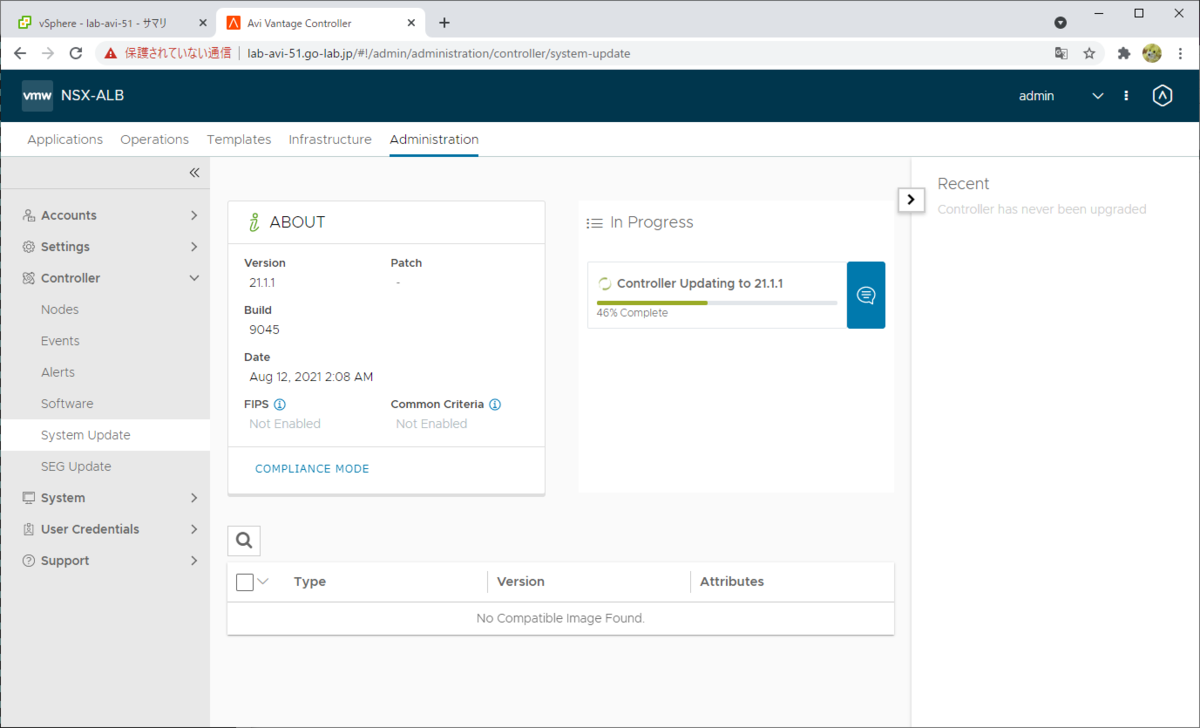
Task: Click the translate page icon in address bar
Action: point(1061,53)
